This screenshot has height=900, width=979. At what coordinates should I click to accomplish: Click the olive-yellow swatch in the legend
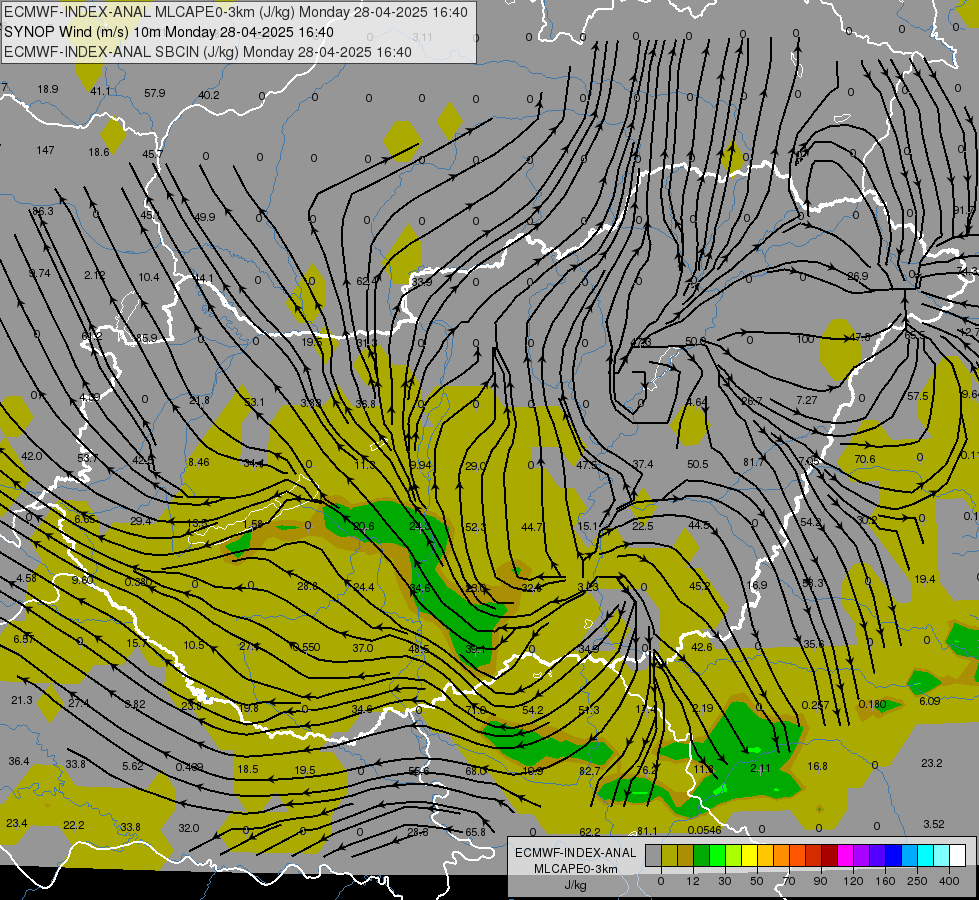click(x=669, y=855)
